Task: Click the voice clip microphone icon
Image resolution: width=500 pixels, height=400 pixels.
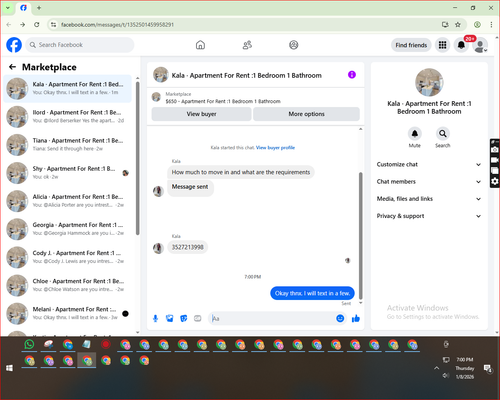Action: pos(155,319)
